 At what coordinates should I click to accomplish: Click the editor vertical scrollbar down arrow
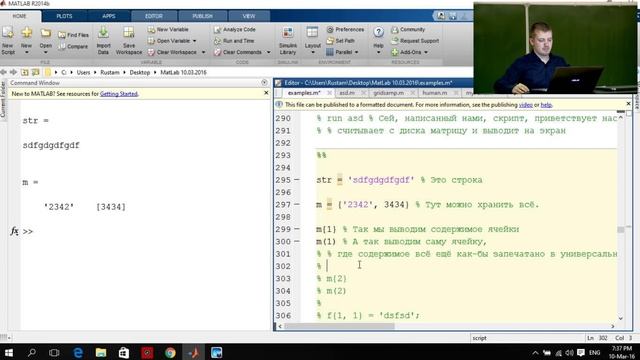click(x=621, y=318)
